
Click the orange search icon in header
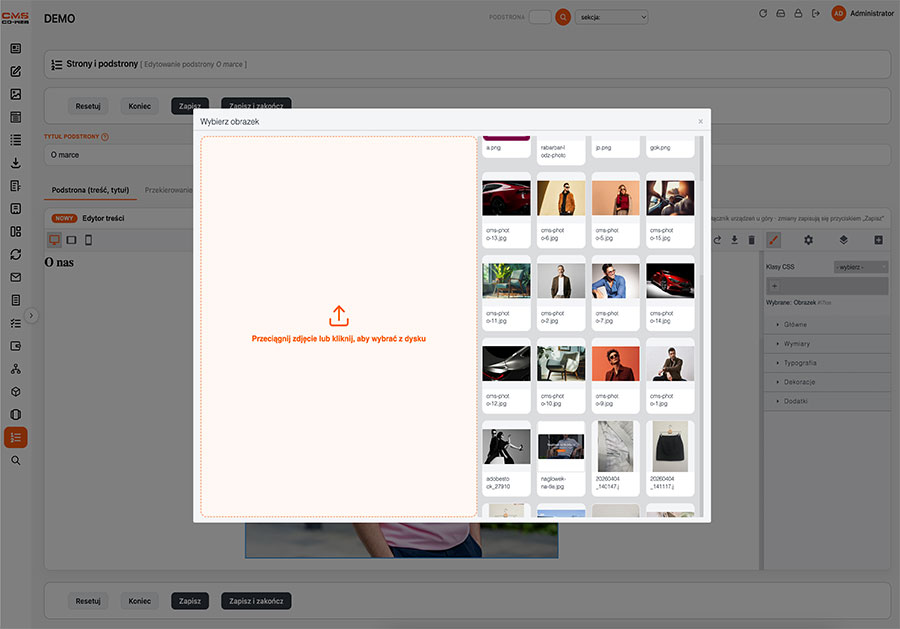coord(563,17)
